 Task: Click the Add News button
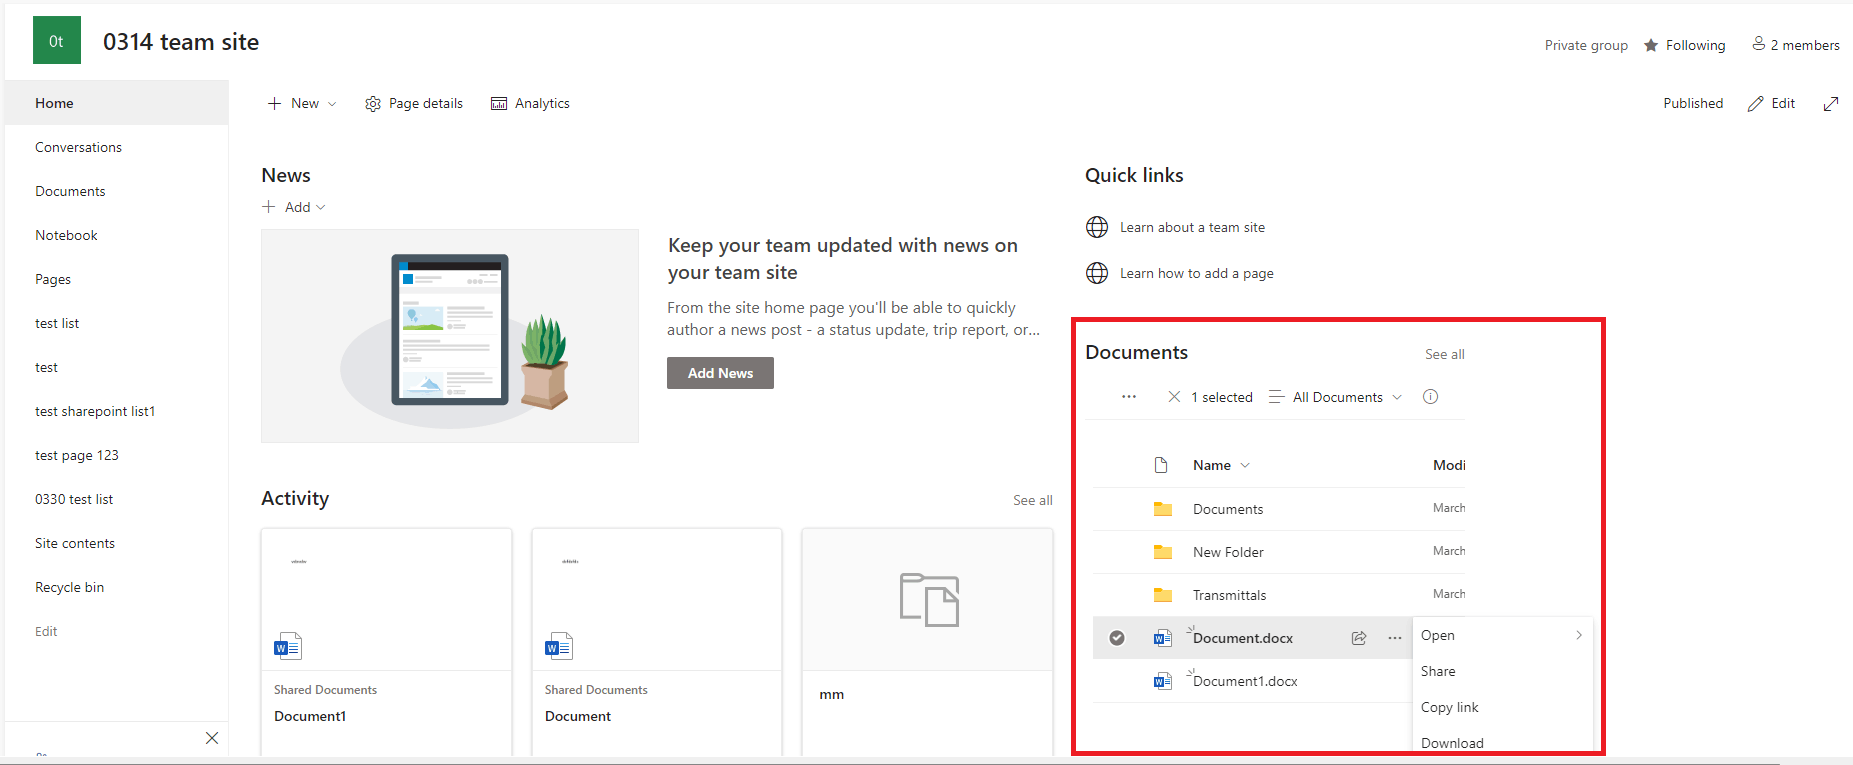pyautogui.click(x=720, y=373)
